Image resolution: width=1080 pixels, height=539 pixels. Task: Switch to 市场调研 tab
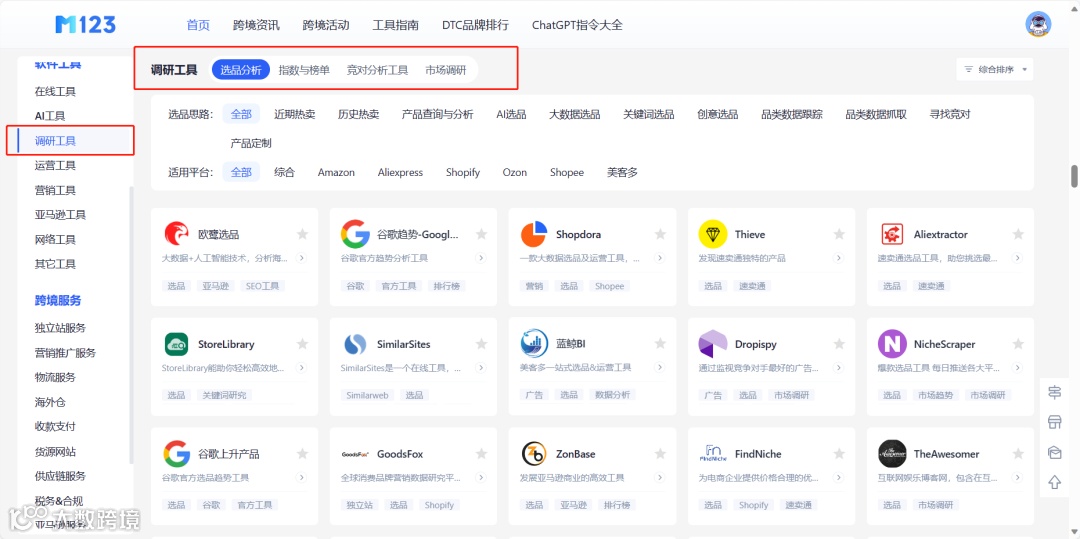pyautogui.click(x=446, y=70)
